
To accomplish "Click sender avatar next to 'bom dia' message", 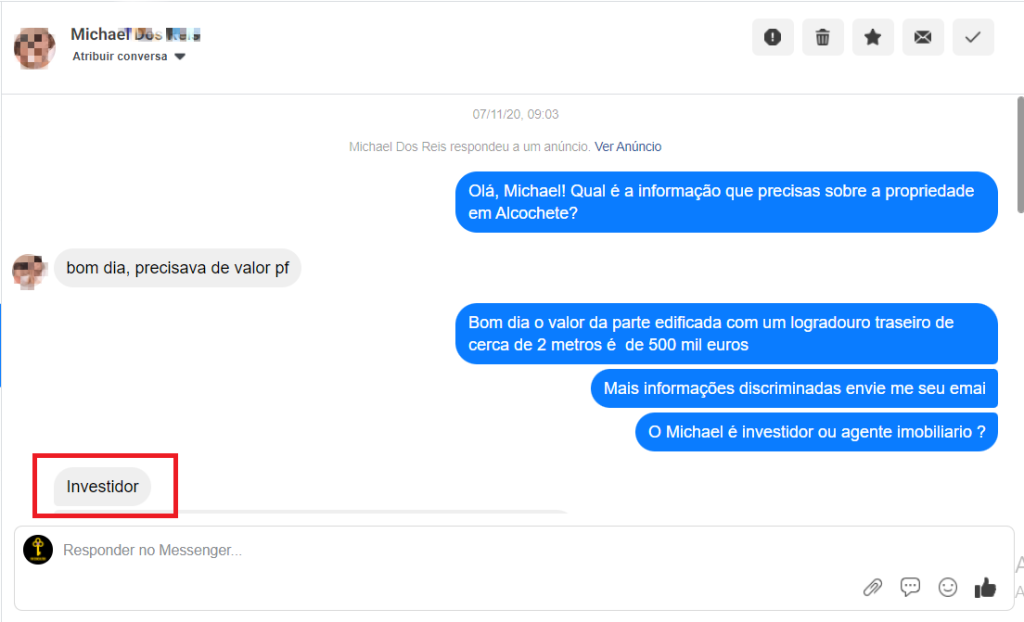I will click(x=29, y=271).
